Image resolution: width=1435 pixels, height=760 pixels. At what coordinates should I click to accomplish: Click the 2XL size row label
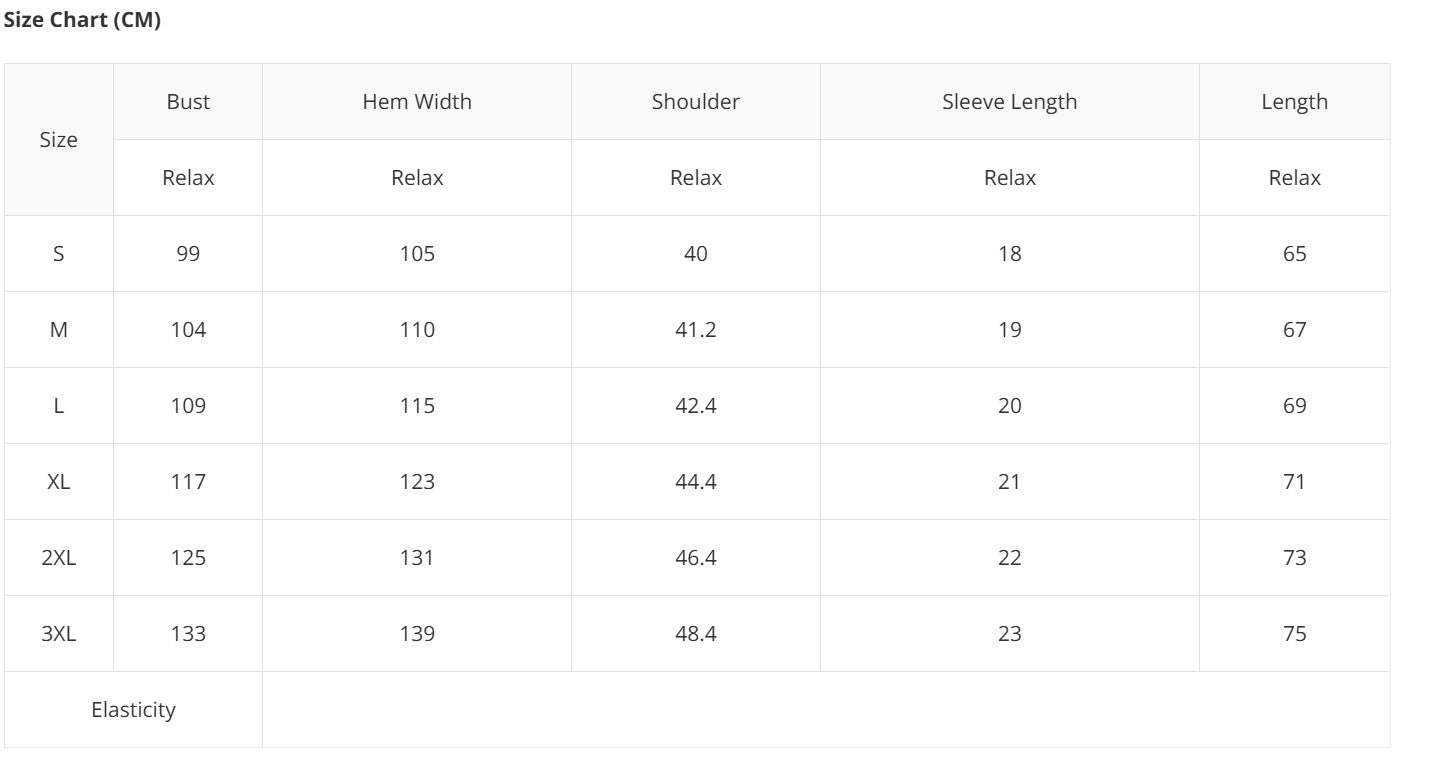pyautogui.click(x=59, y=558)
